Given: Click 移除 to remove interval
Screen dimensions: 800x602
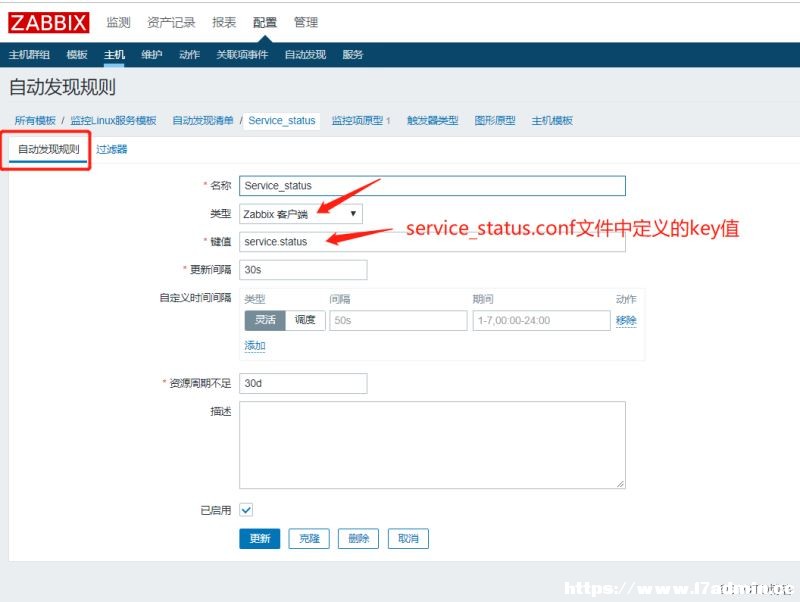Looking at the screenshot, I should click(x=626, y=320).
